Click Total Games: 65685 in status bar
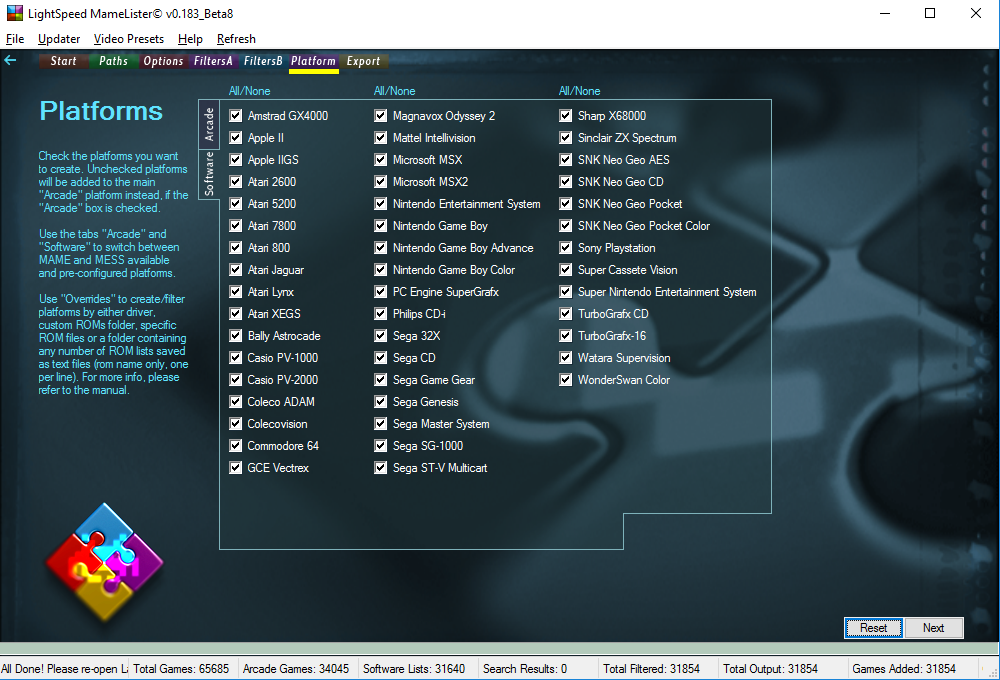 coord(181,669)
